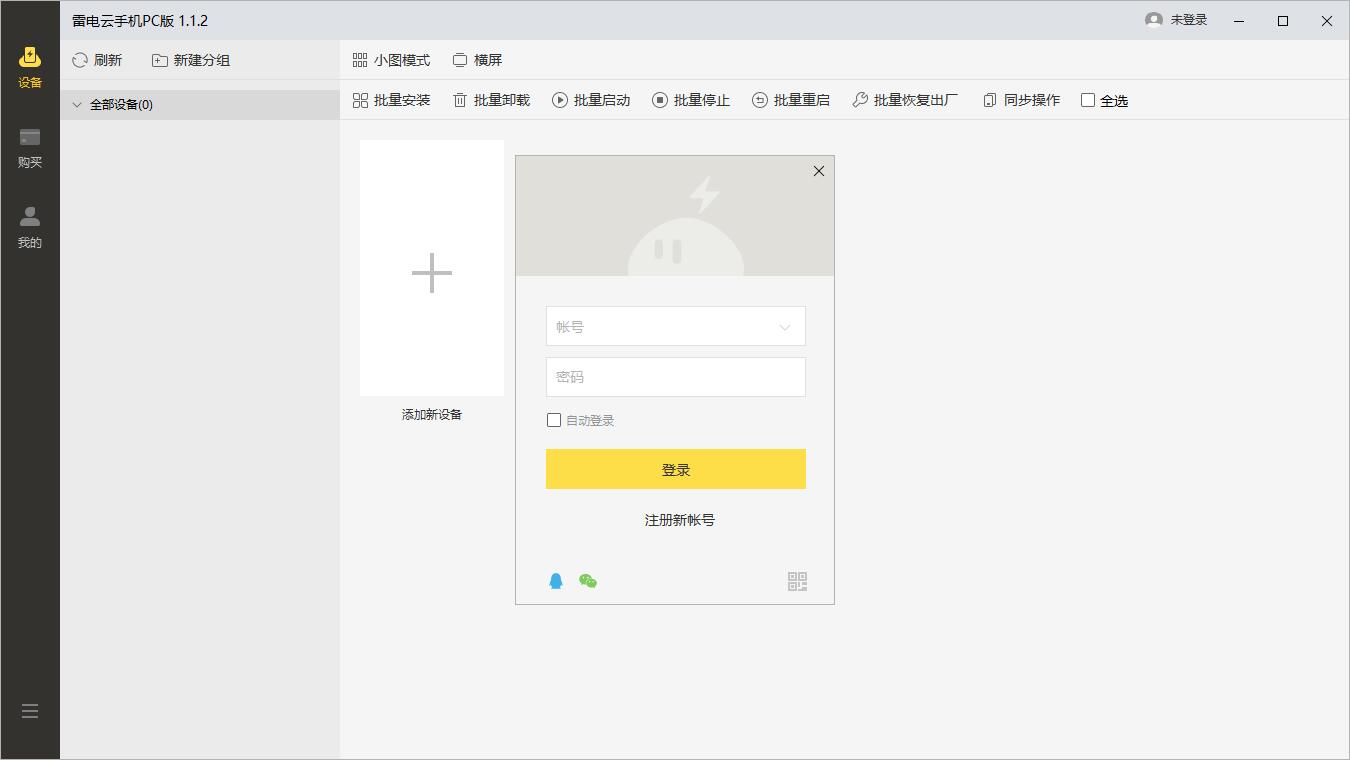Click the 添加新设备 thumbnail

coord(431,270)
